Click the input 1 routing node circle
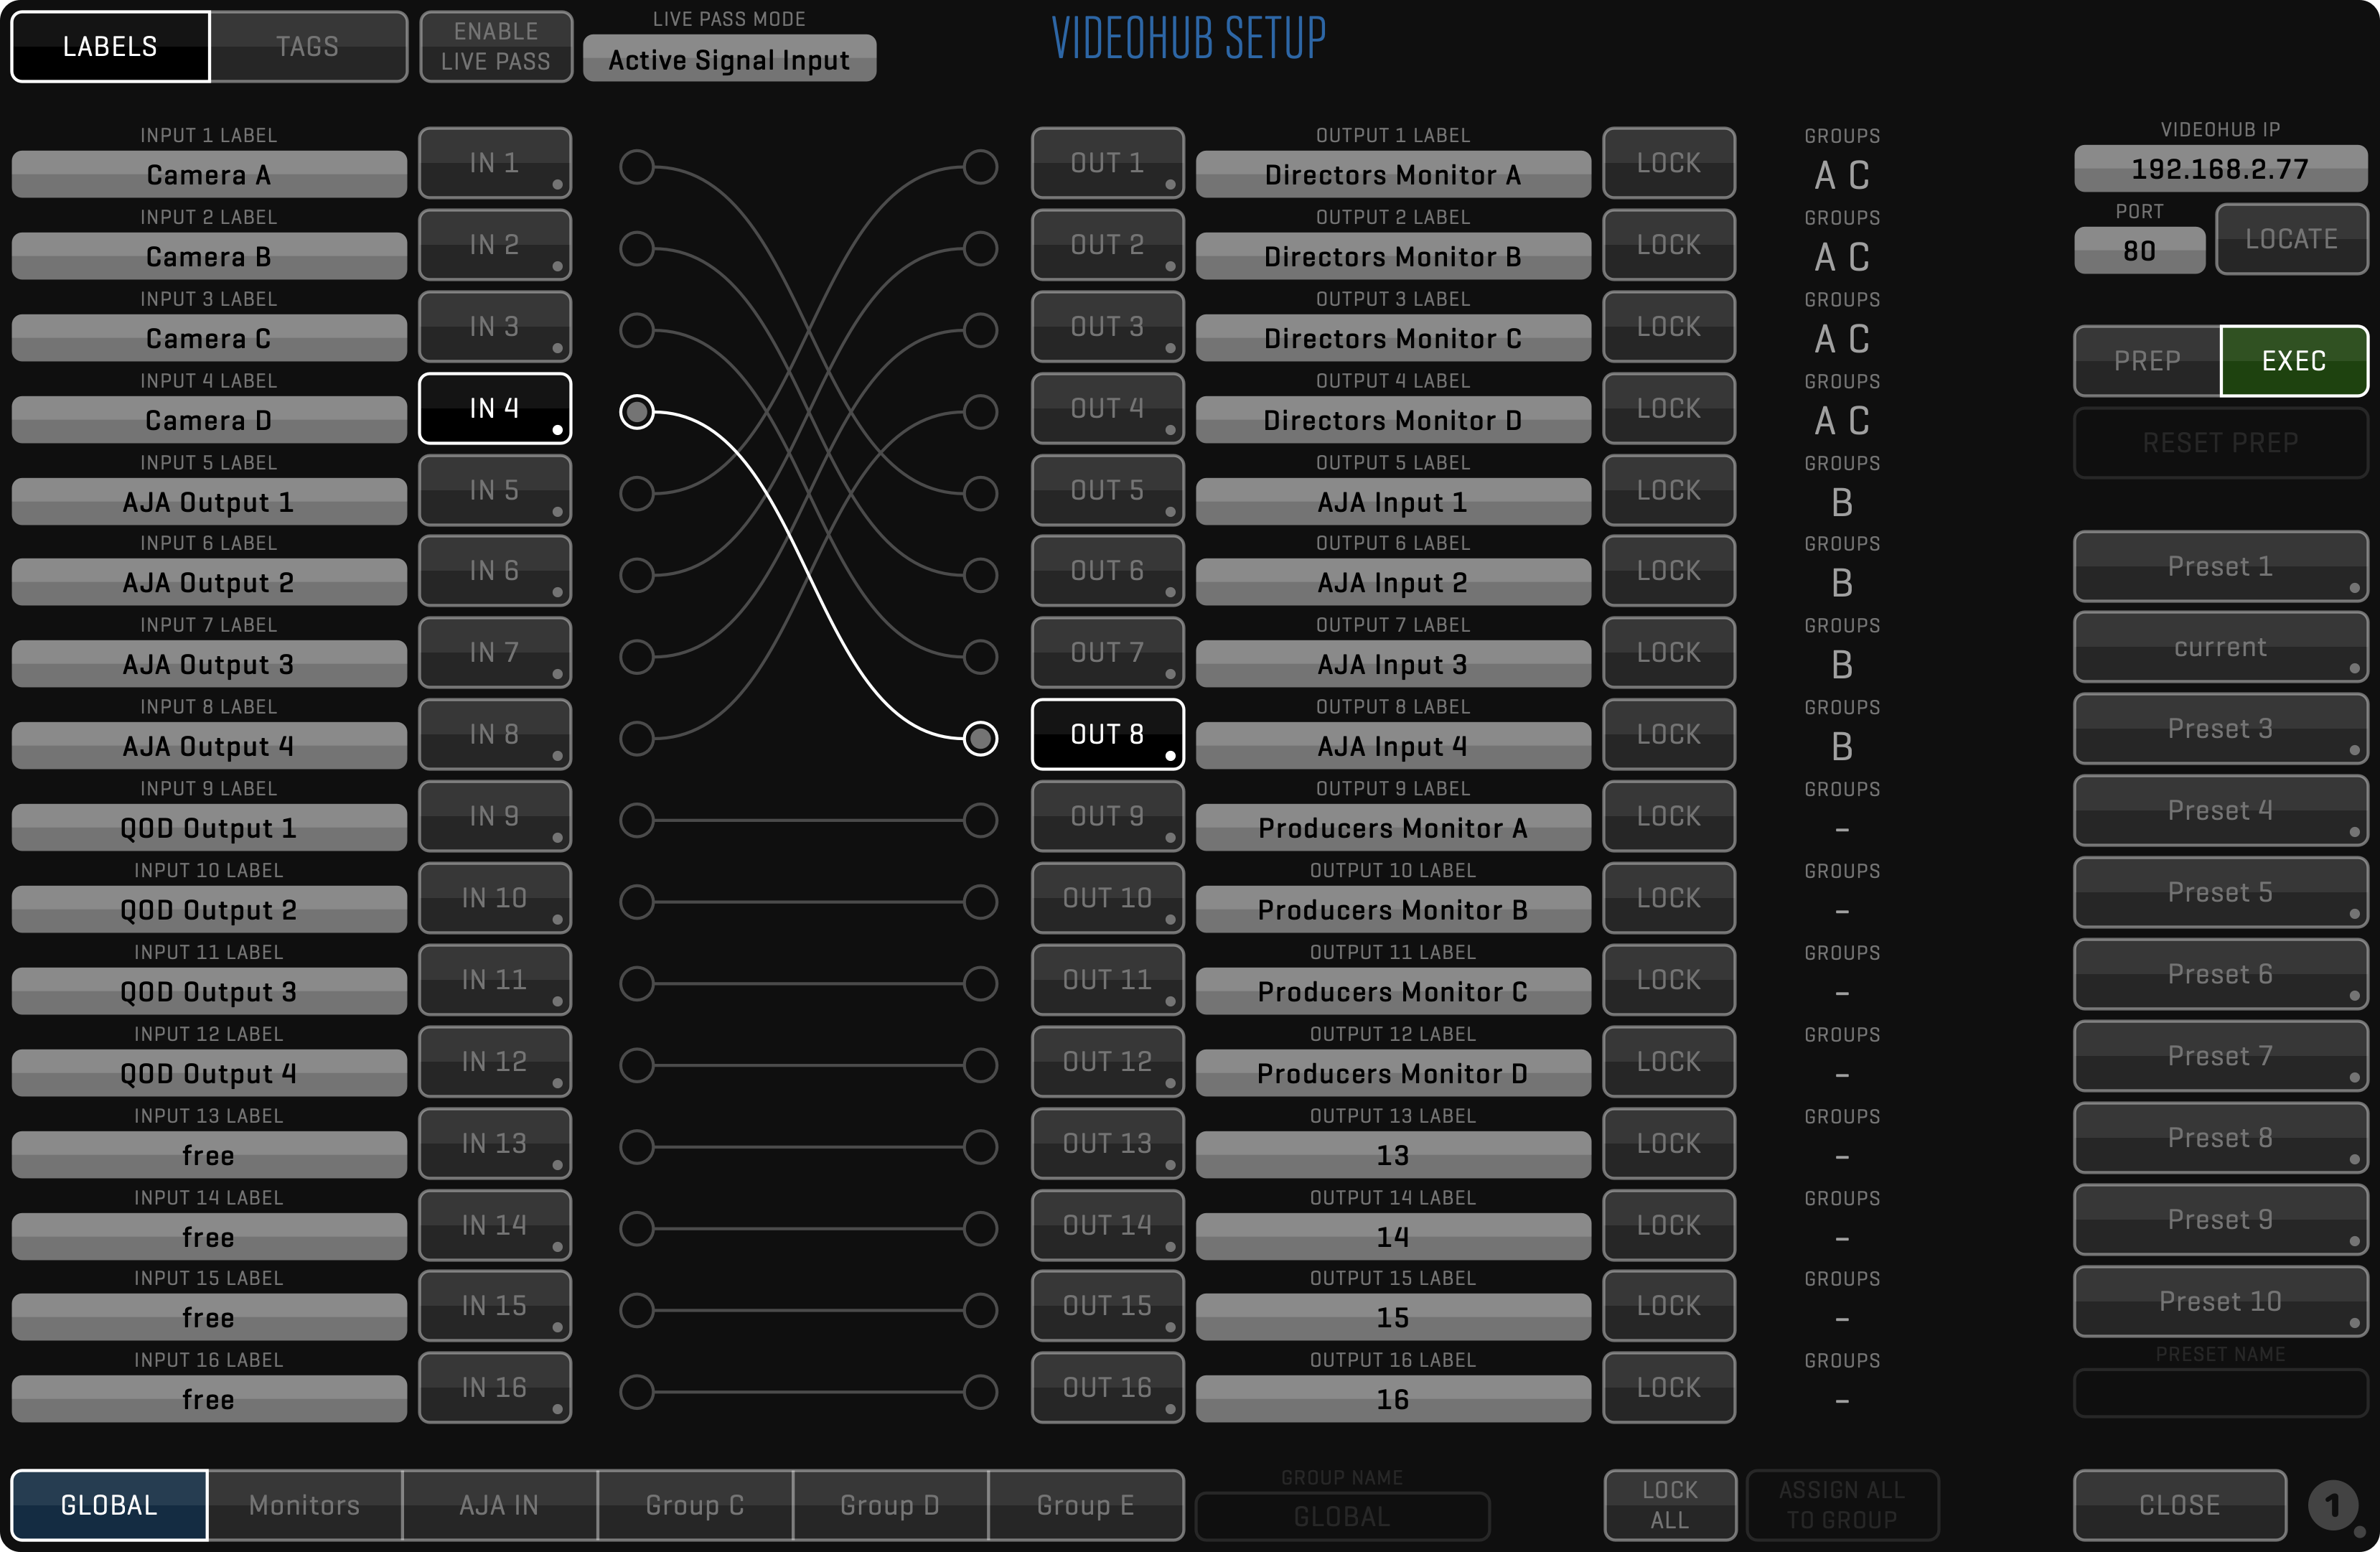 [x=636, y=166]
